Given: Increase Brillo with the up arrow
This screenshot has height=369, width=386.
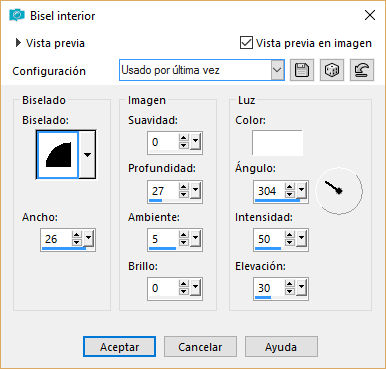Looking at the screenshot, I should 183,284.
